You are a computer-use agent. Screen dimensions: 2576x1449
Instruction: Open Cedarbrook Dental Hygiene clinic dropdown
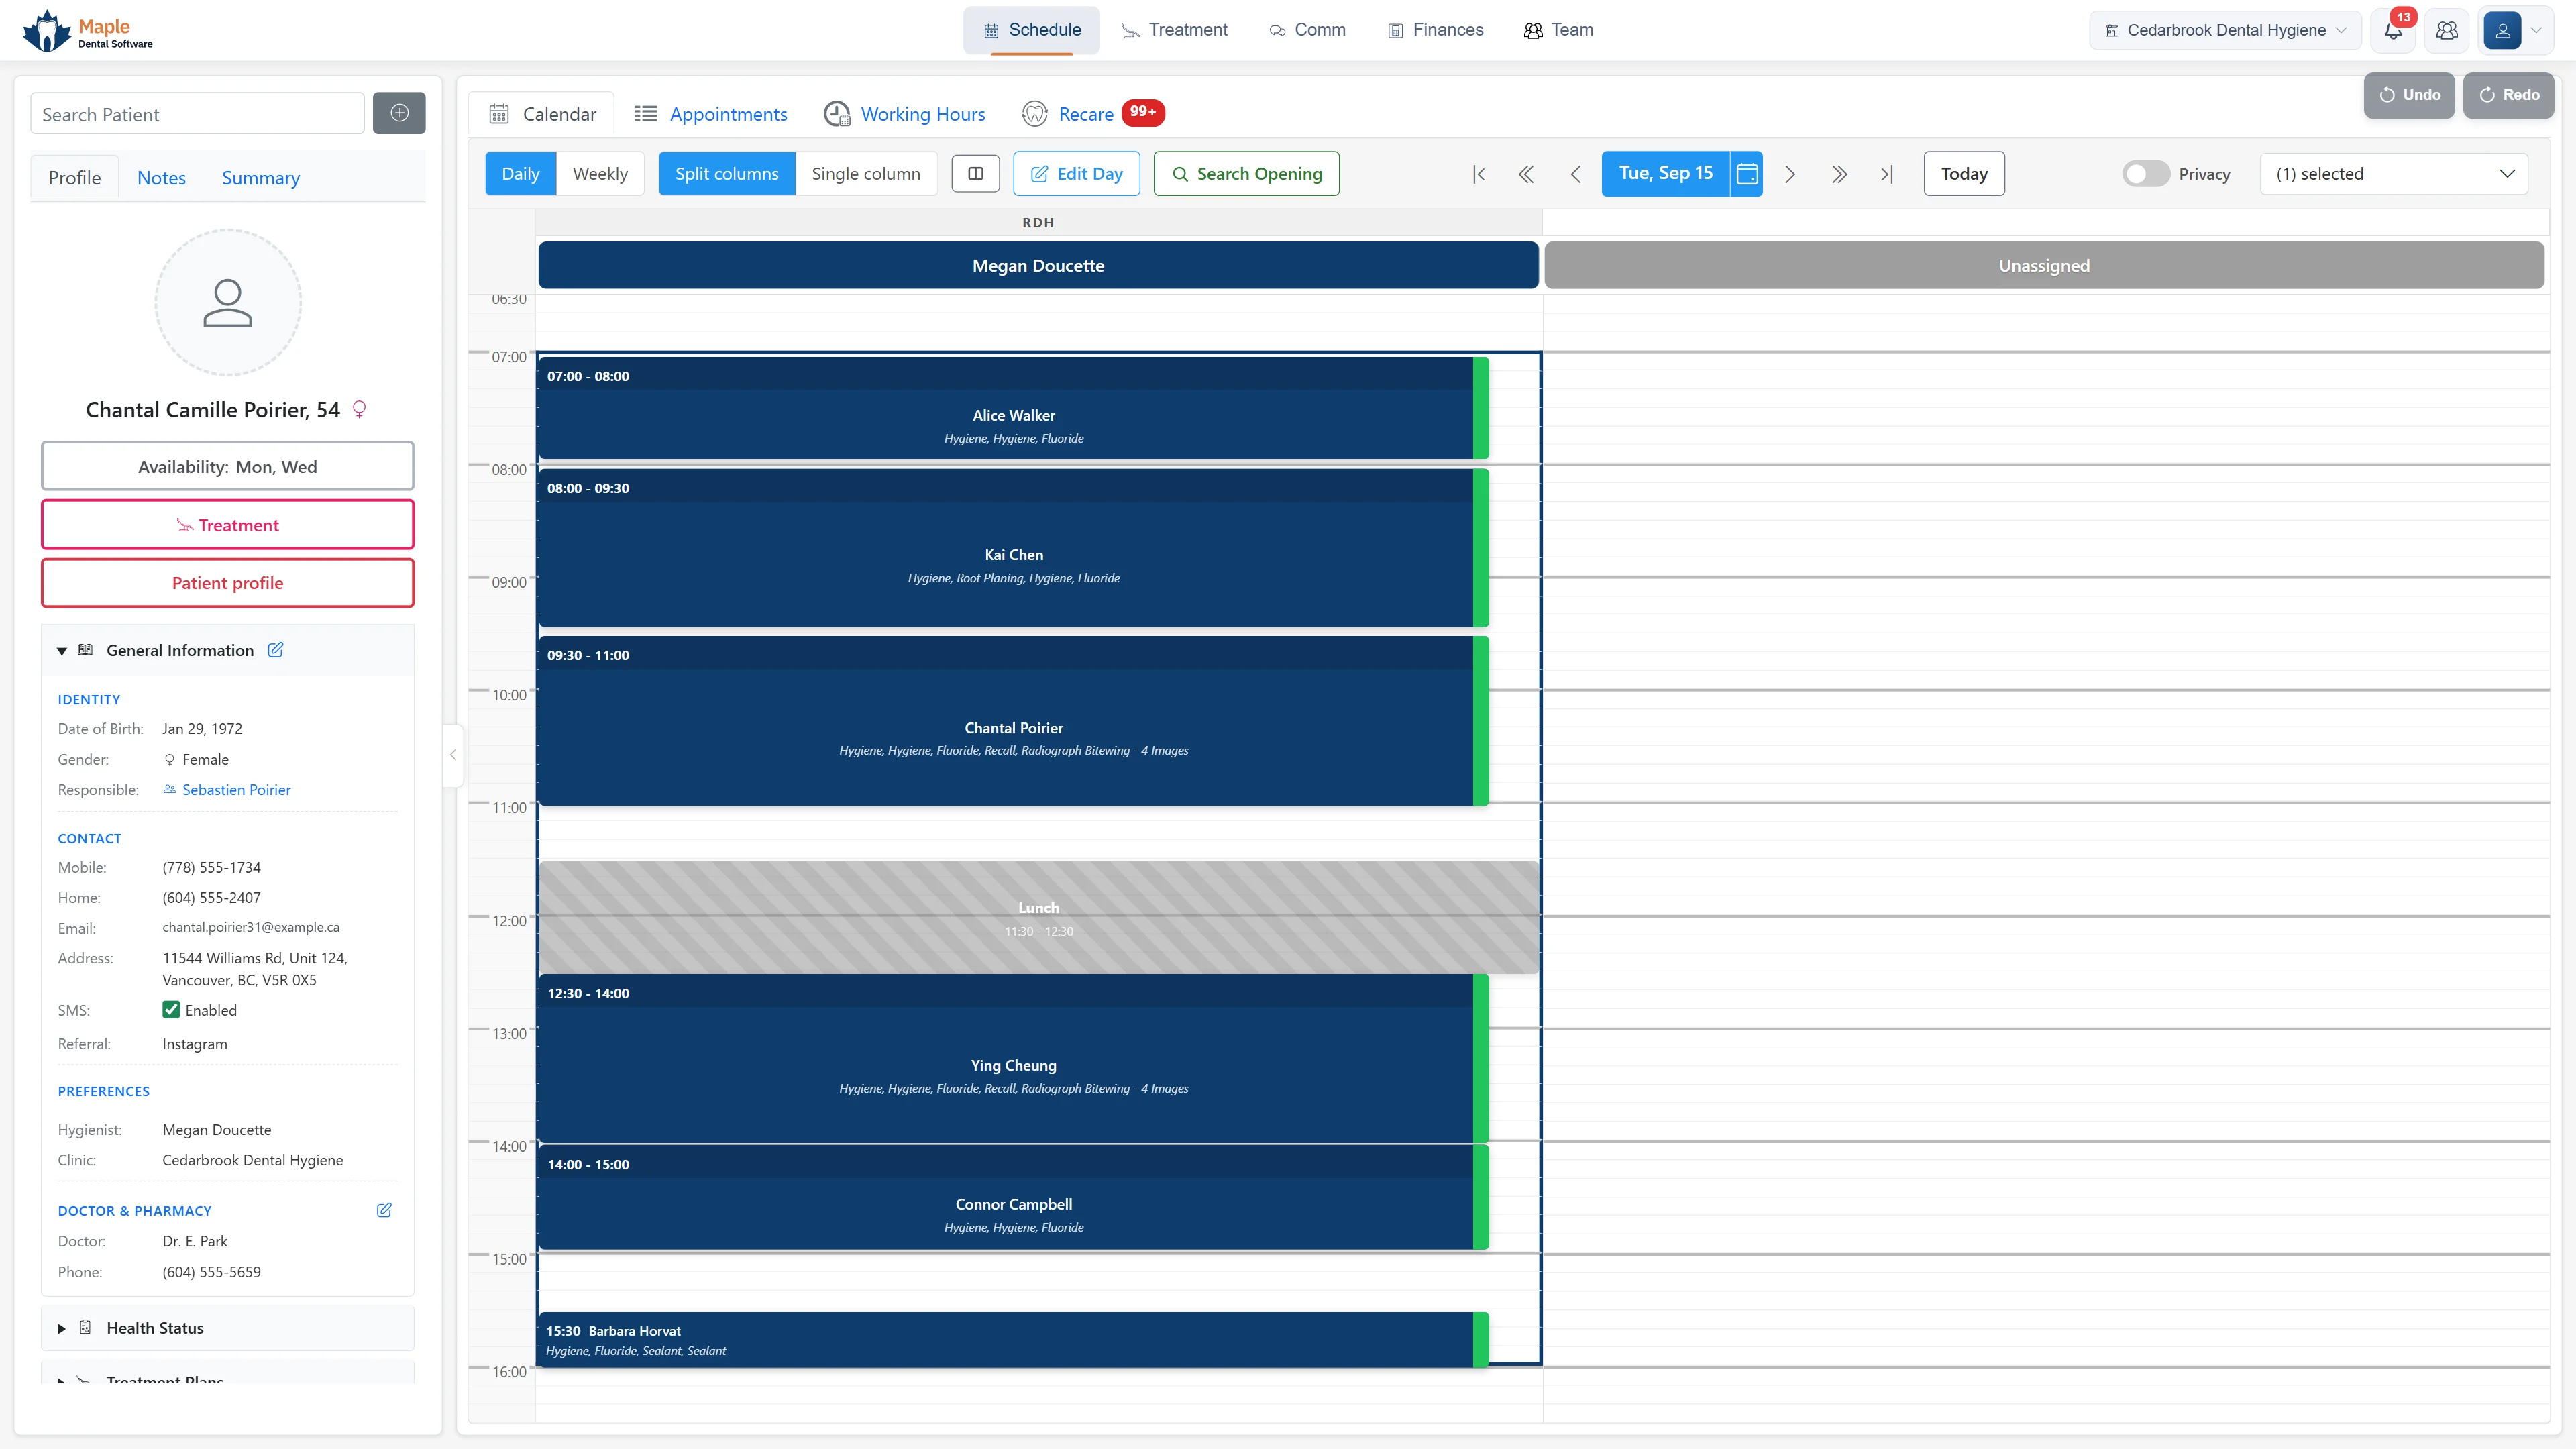(x=2225, y=30)
